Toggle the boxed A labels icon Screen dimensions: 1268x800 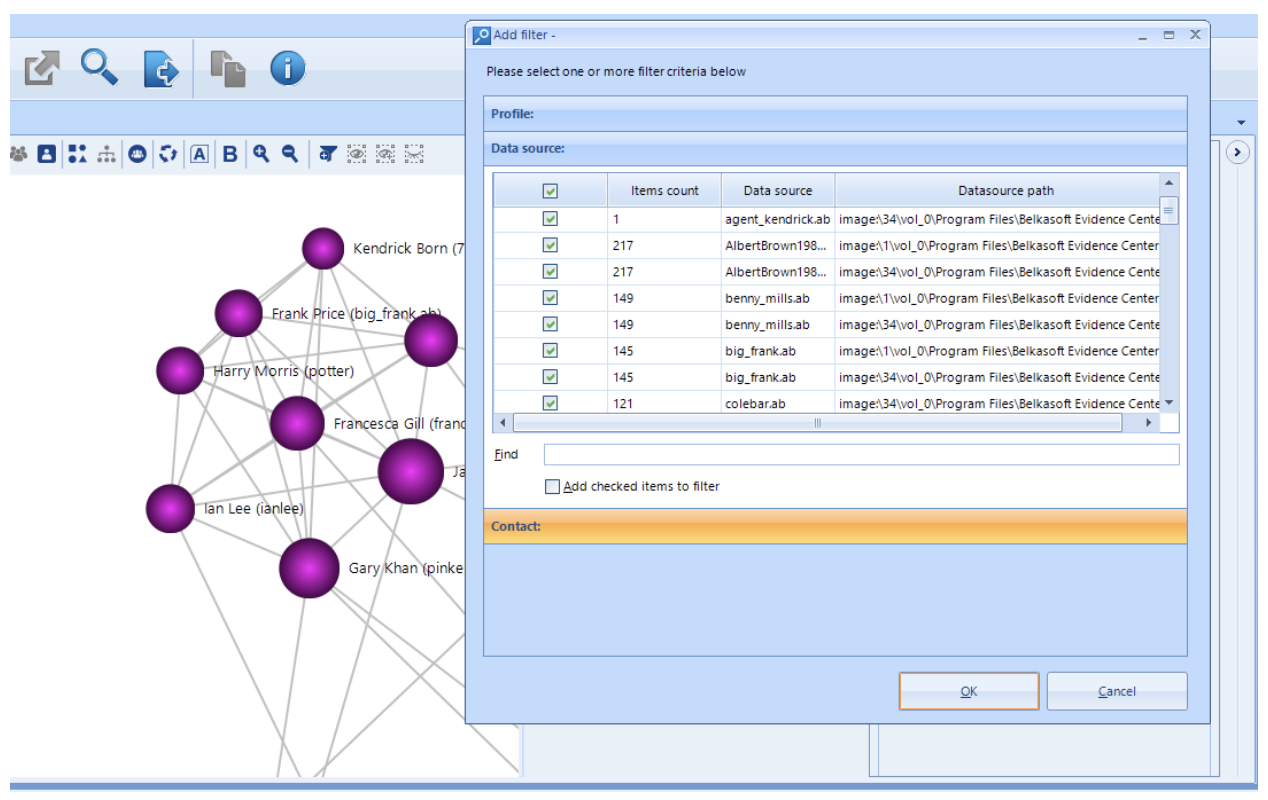pos(200,154)
